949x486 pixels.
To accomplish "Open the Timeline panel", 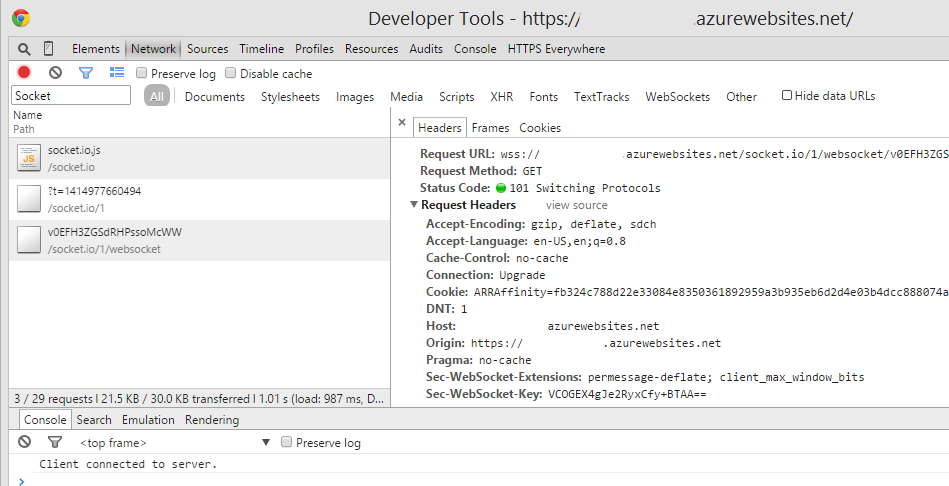I will [x=261, y=49].
